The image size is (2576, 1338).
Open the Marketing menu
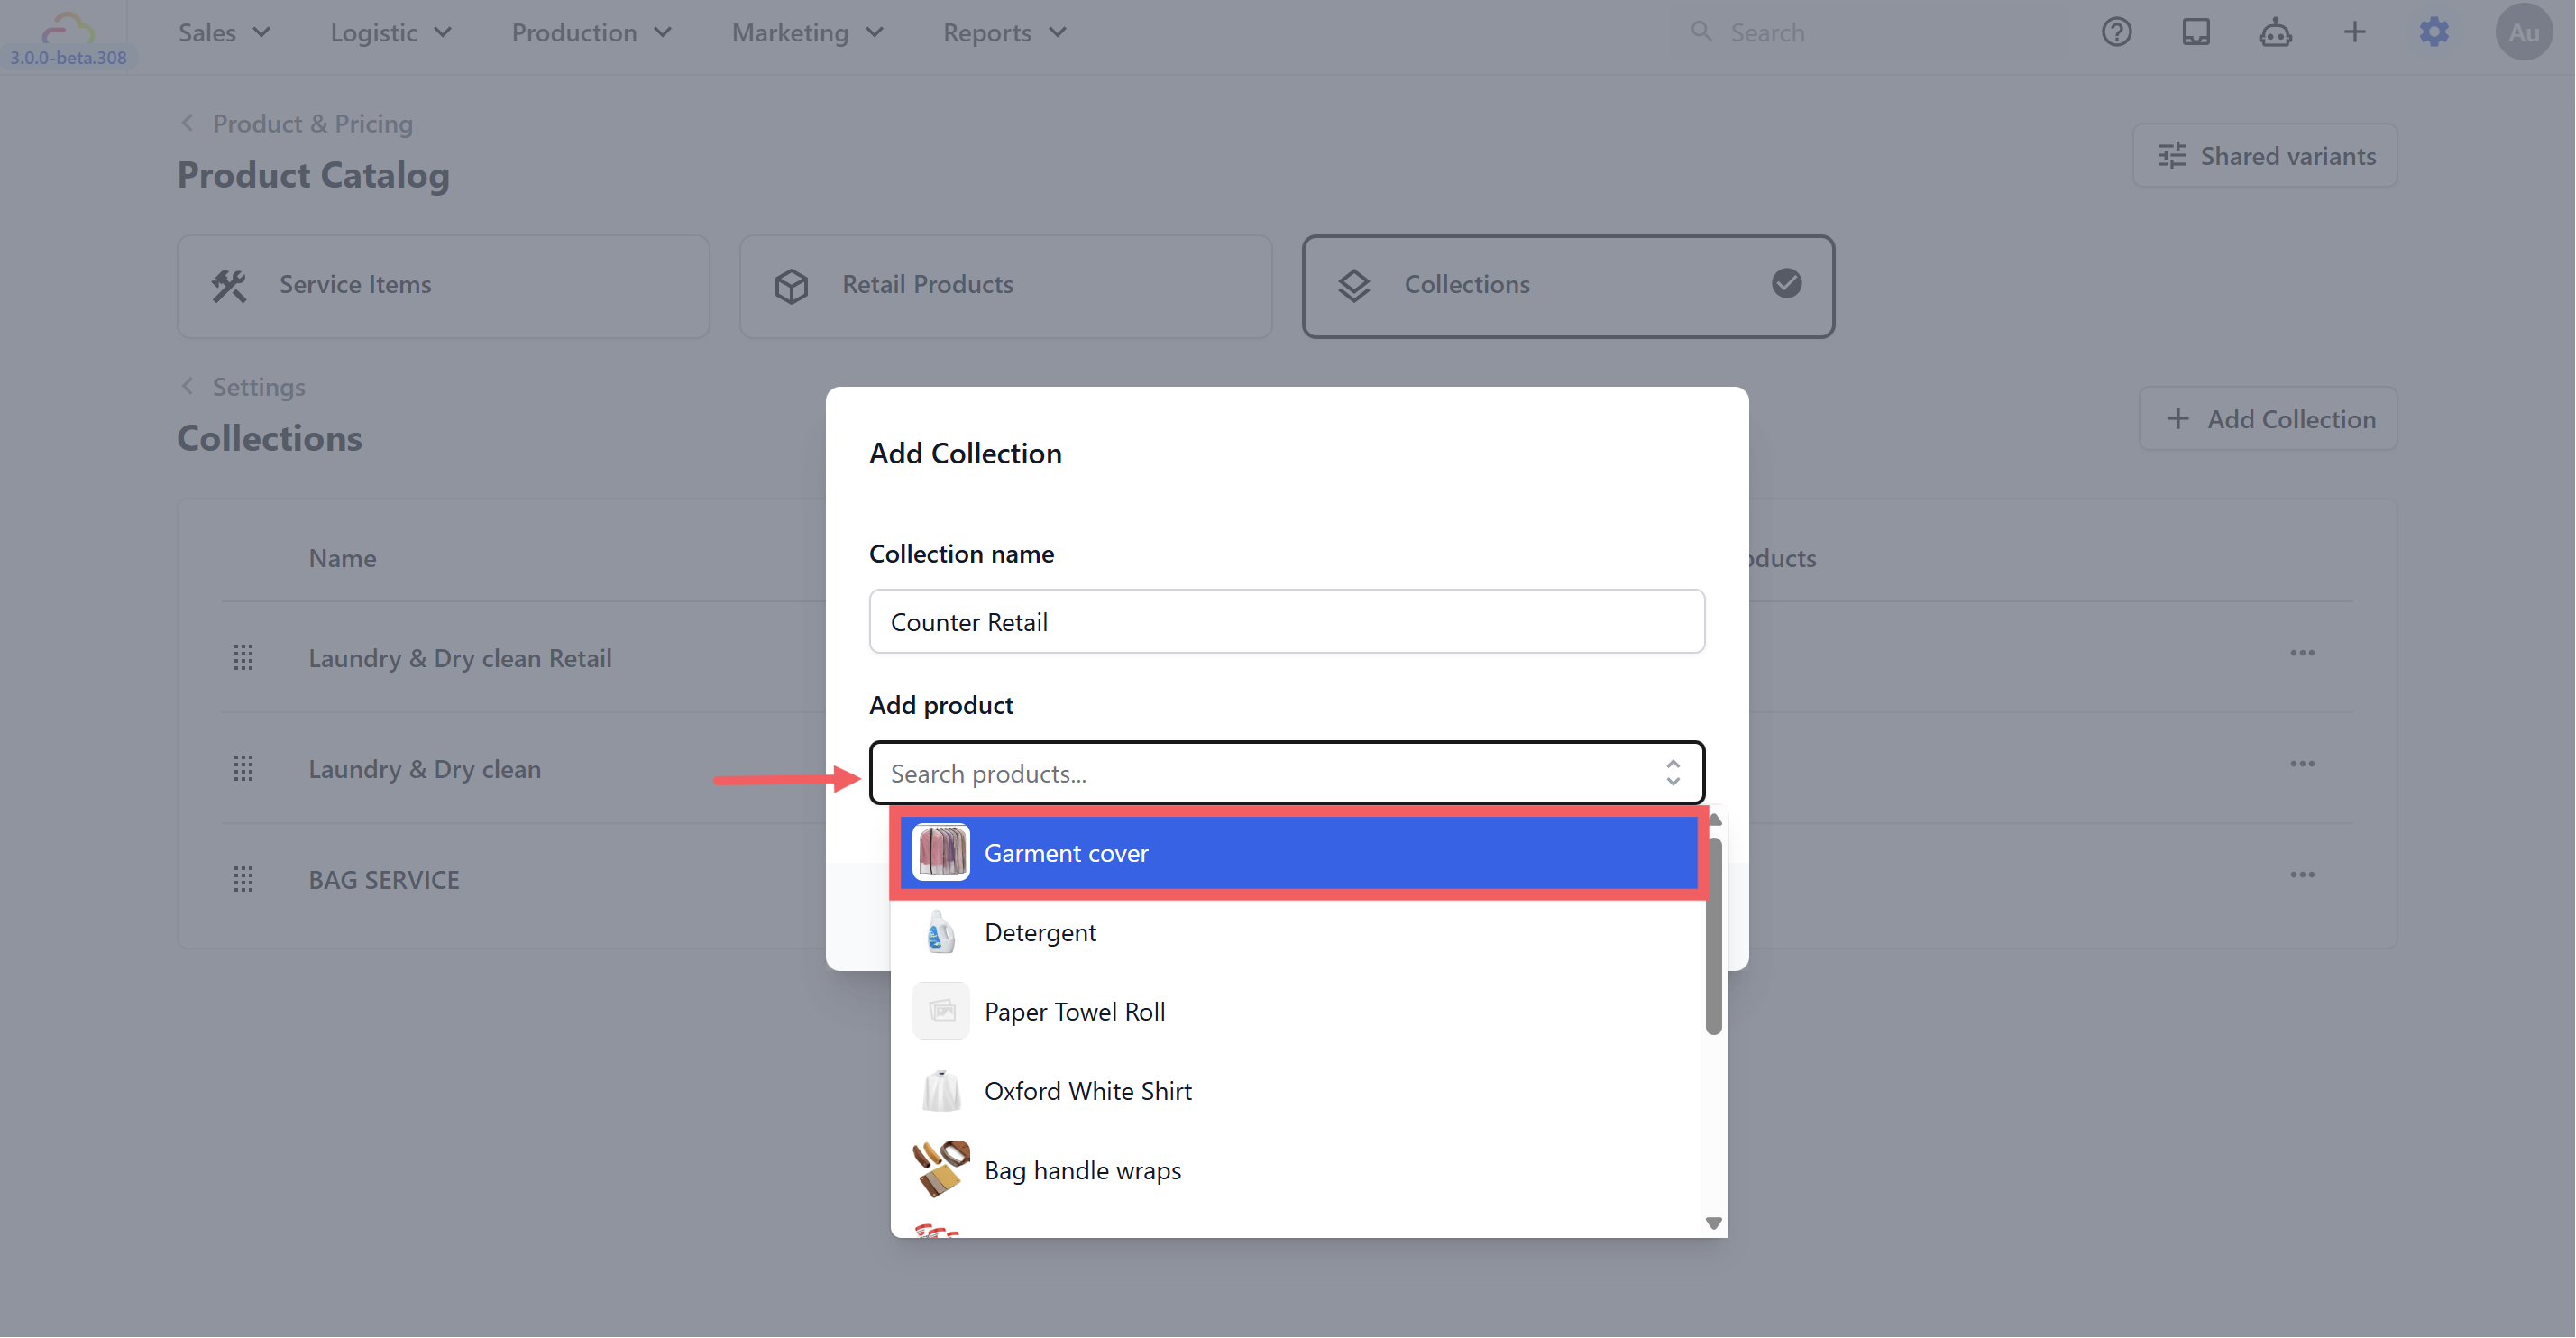click(x=807, y=32)
